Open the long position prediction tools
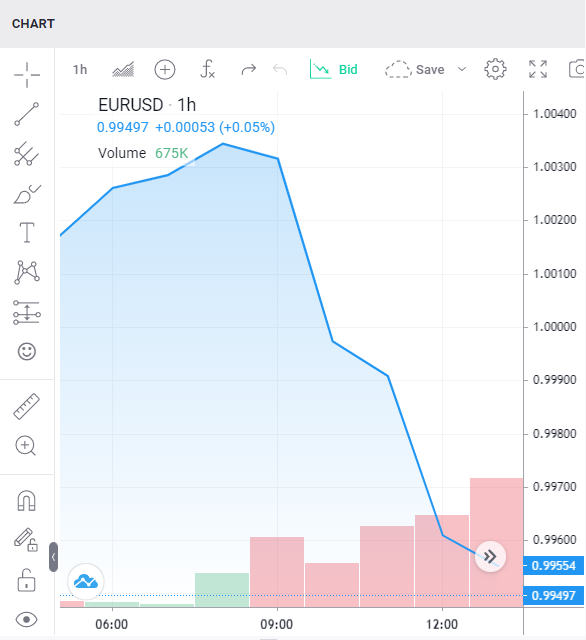The height and width of the screenshot is (640, 586). point(27,312)
